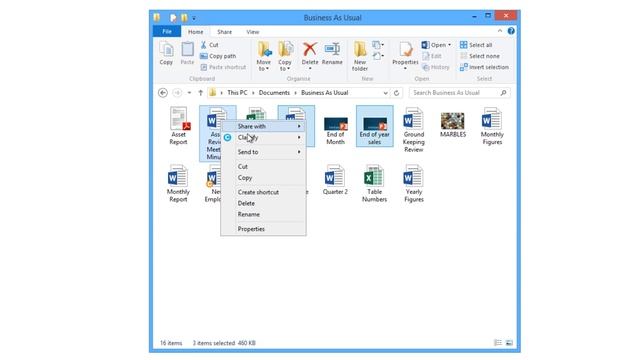This screenshot has height=360, width=640.
Task: Open the Quick Access Toolbar dropdown arrow
Action: click(x=194, y=18)
